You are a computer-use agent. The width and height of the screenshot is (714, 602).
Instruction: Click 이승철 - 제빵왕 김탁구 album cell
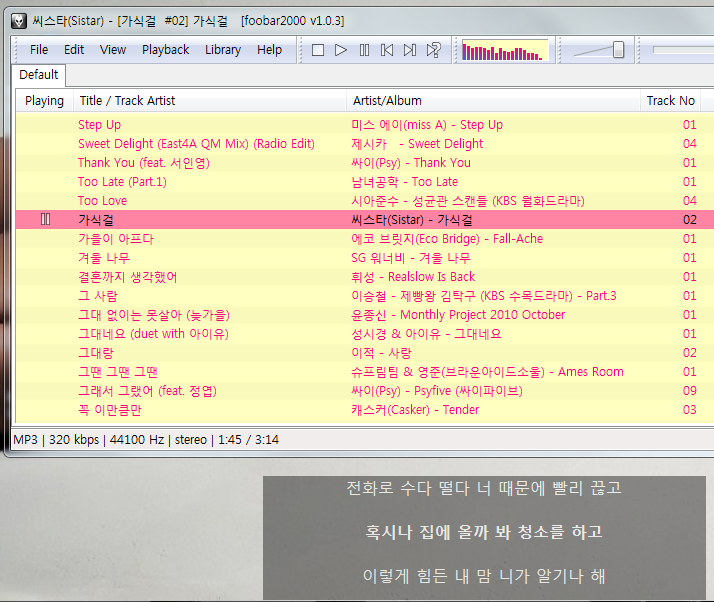484,296
